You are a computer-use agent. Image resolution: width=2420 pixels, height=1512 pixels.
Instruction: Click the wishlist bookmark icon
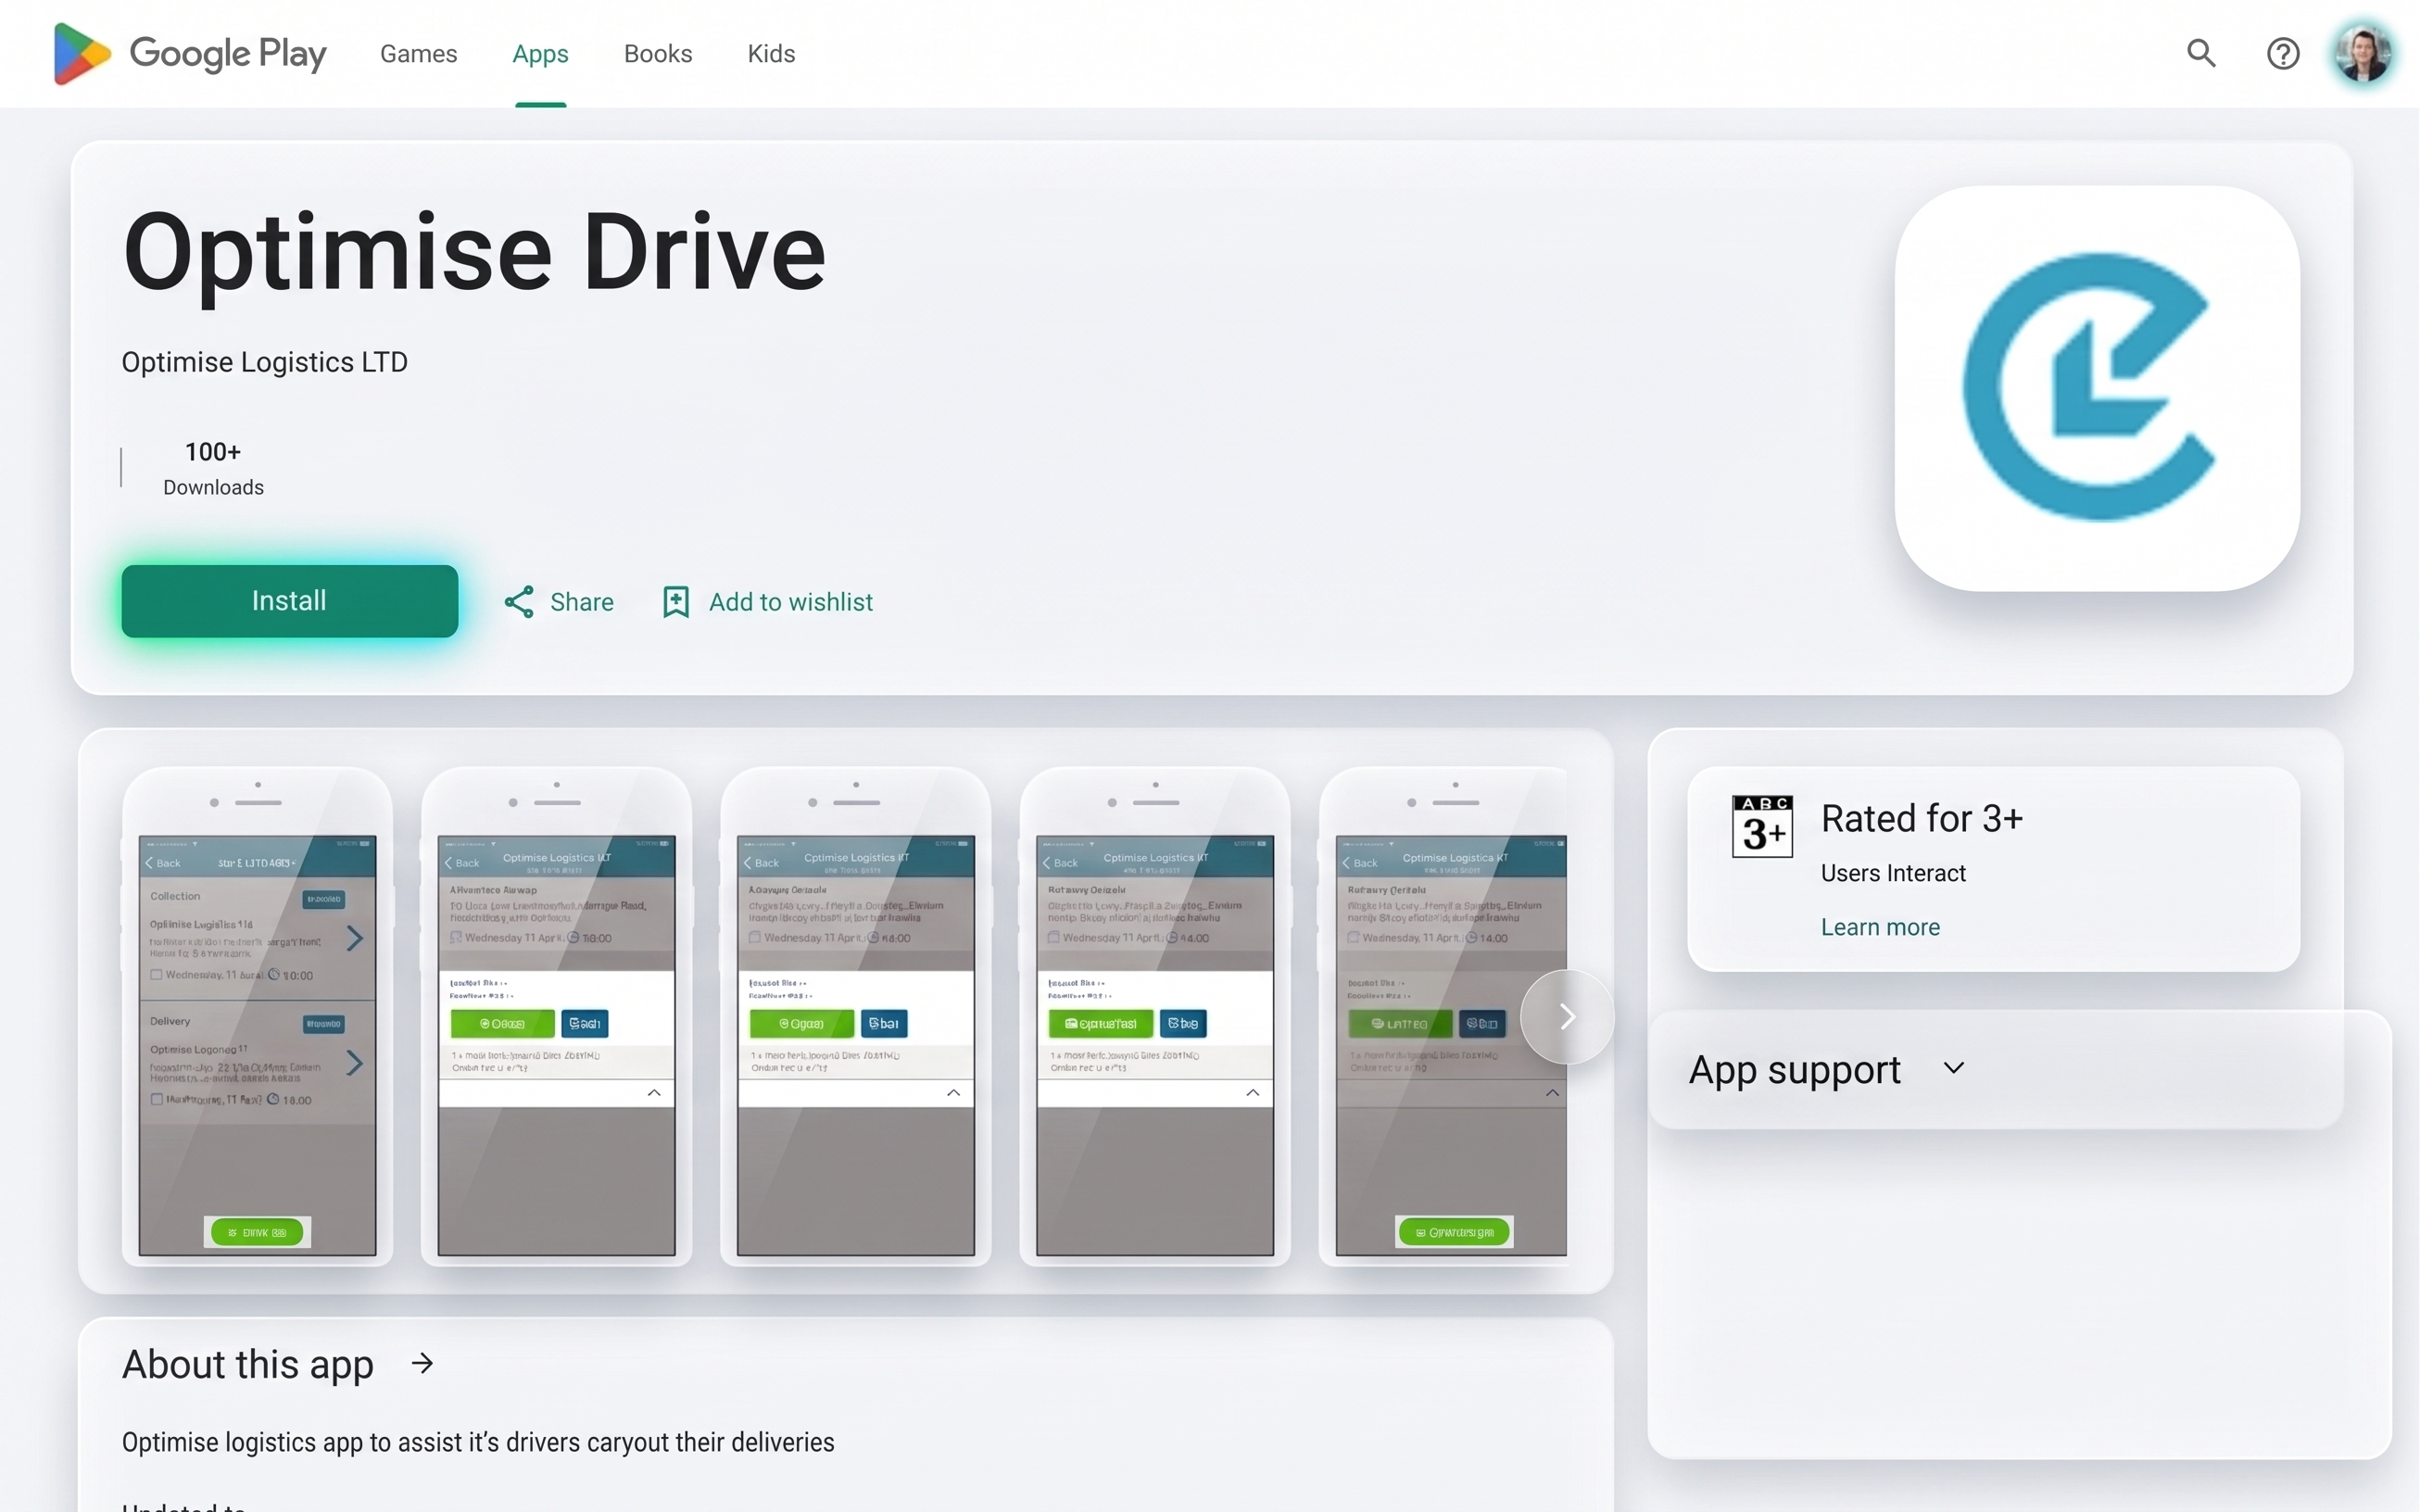pos(676,602)
